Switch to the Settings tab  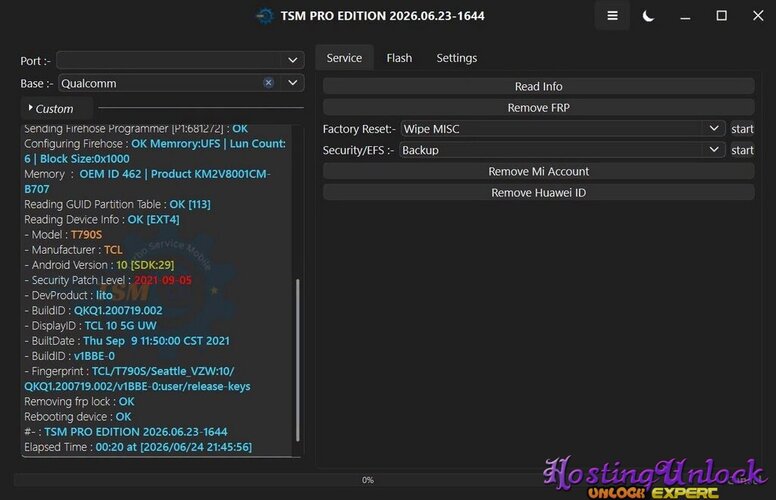[456, 58]
